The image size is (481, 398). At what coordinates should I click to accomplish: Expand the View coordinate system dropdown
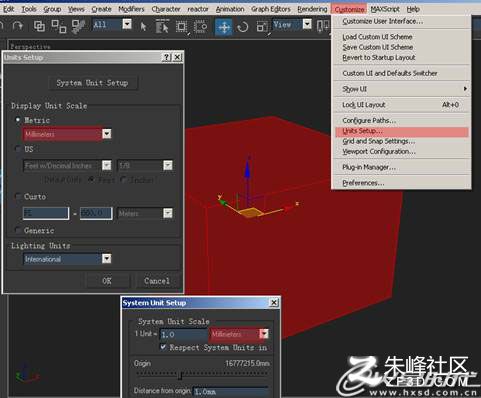(307, 24)
